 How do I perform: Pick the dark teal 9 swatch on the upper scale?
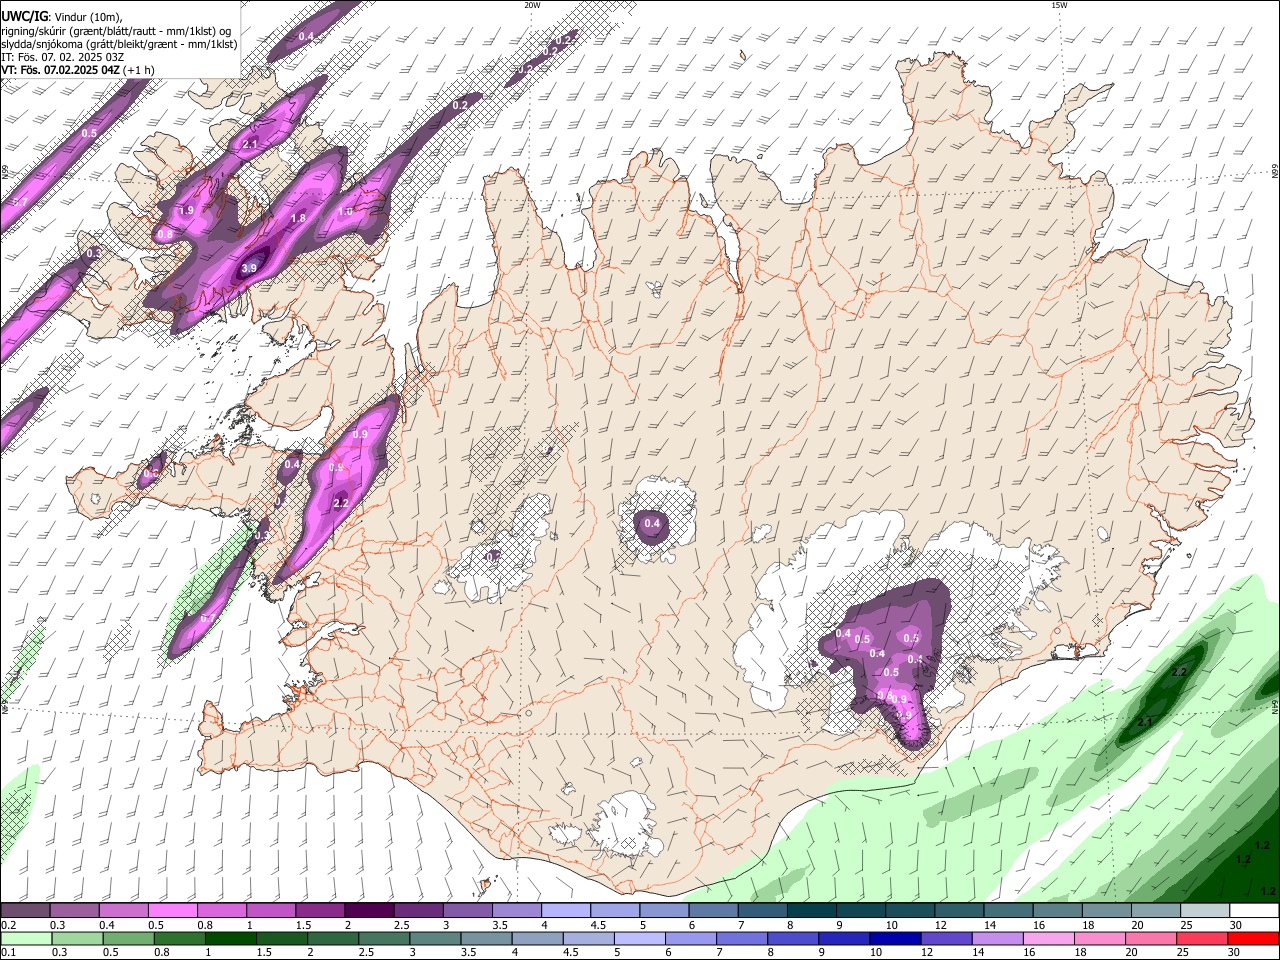[x=861, y=911]
